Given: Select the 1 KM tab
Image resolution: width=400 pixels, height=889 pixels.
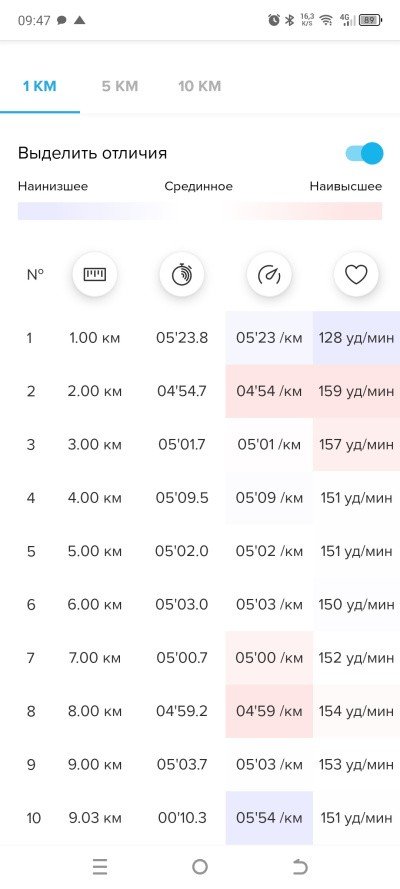Looking at the screenshot, I should pyautogui.click(x=40, y=86).
